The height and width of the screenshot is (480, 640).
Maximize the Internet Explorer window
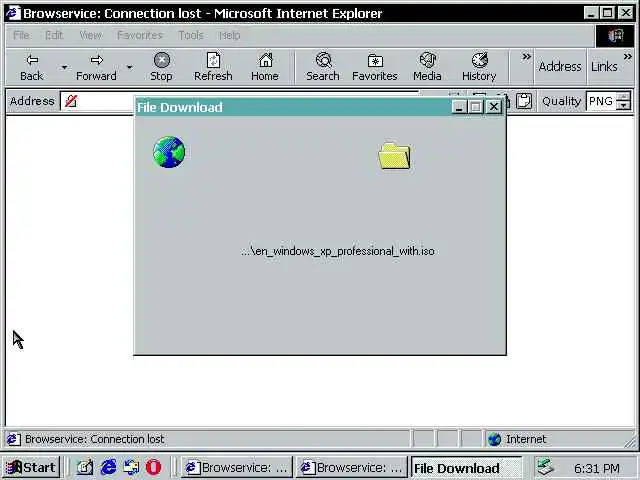click(607, 13)
